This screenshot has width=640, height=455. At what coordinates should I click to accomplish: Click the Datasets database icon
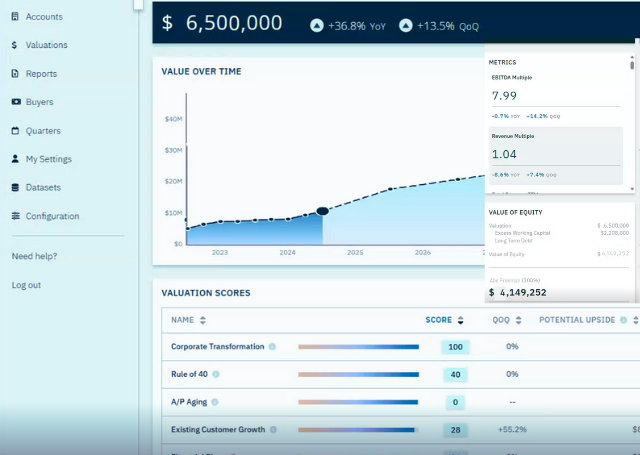tap(15, 188)
